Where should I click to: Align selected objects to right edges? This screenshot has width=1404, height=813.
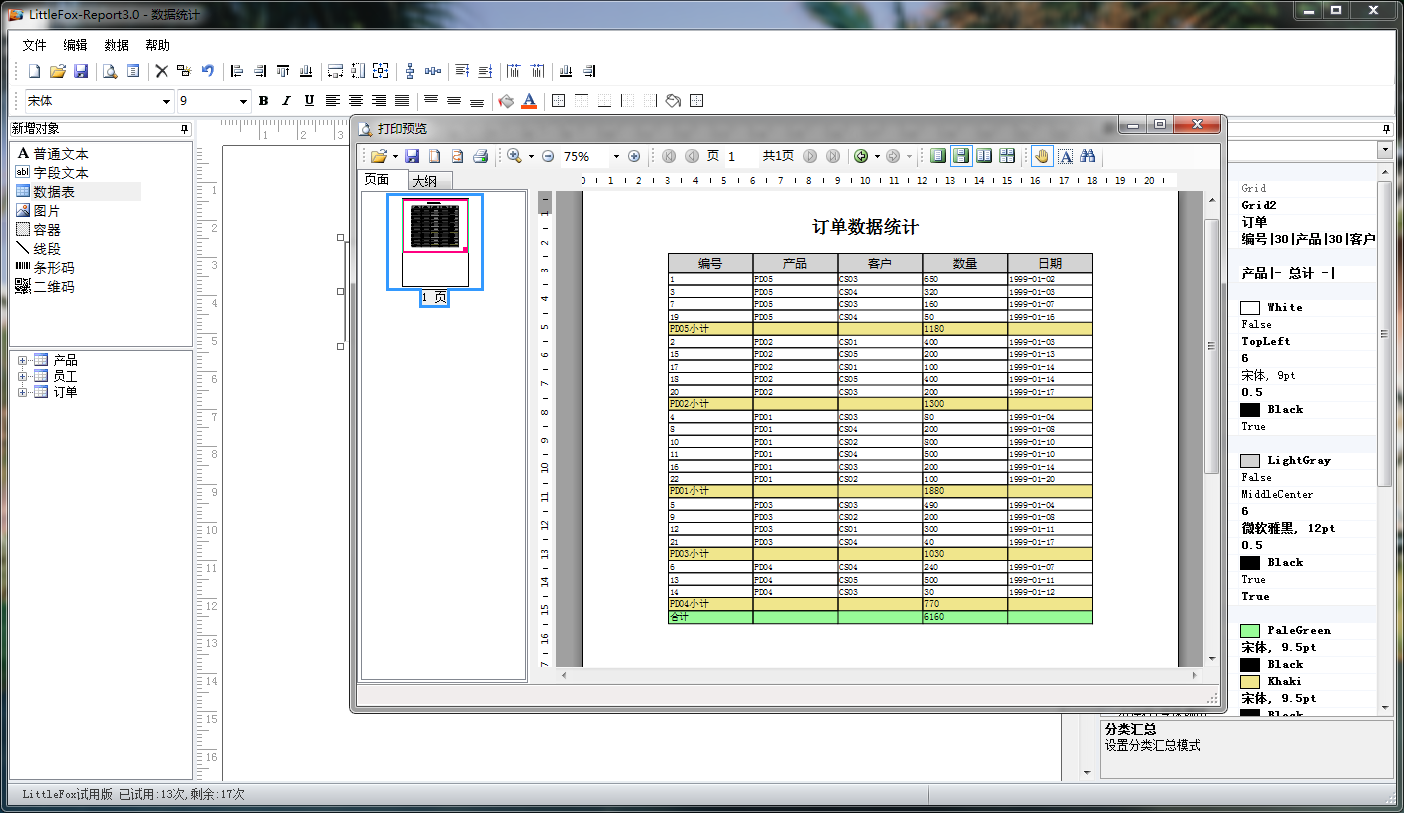[x=260, y=71]
